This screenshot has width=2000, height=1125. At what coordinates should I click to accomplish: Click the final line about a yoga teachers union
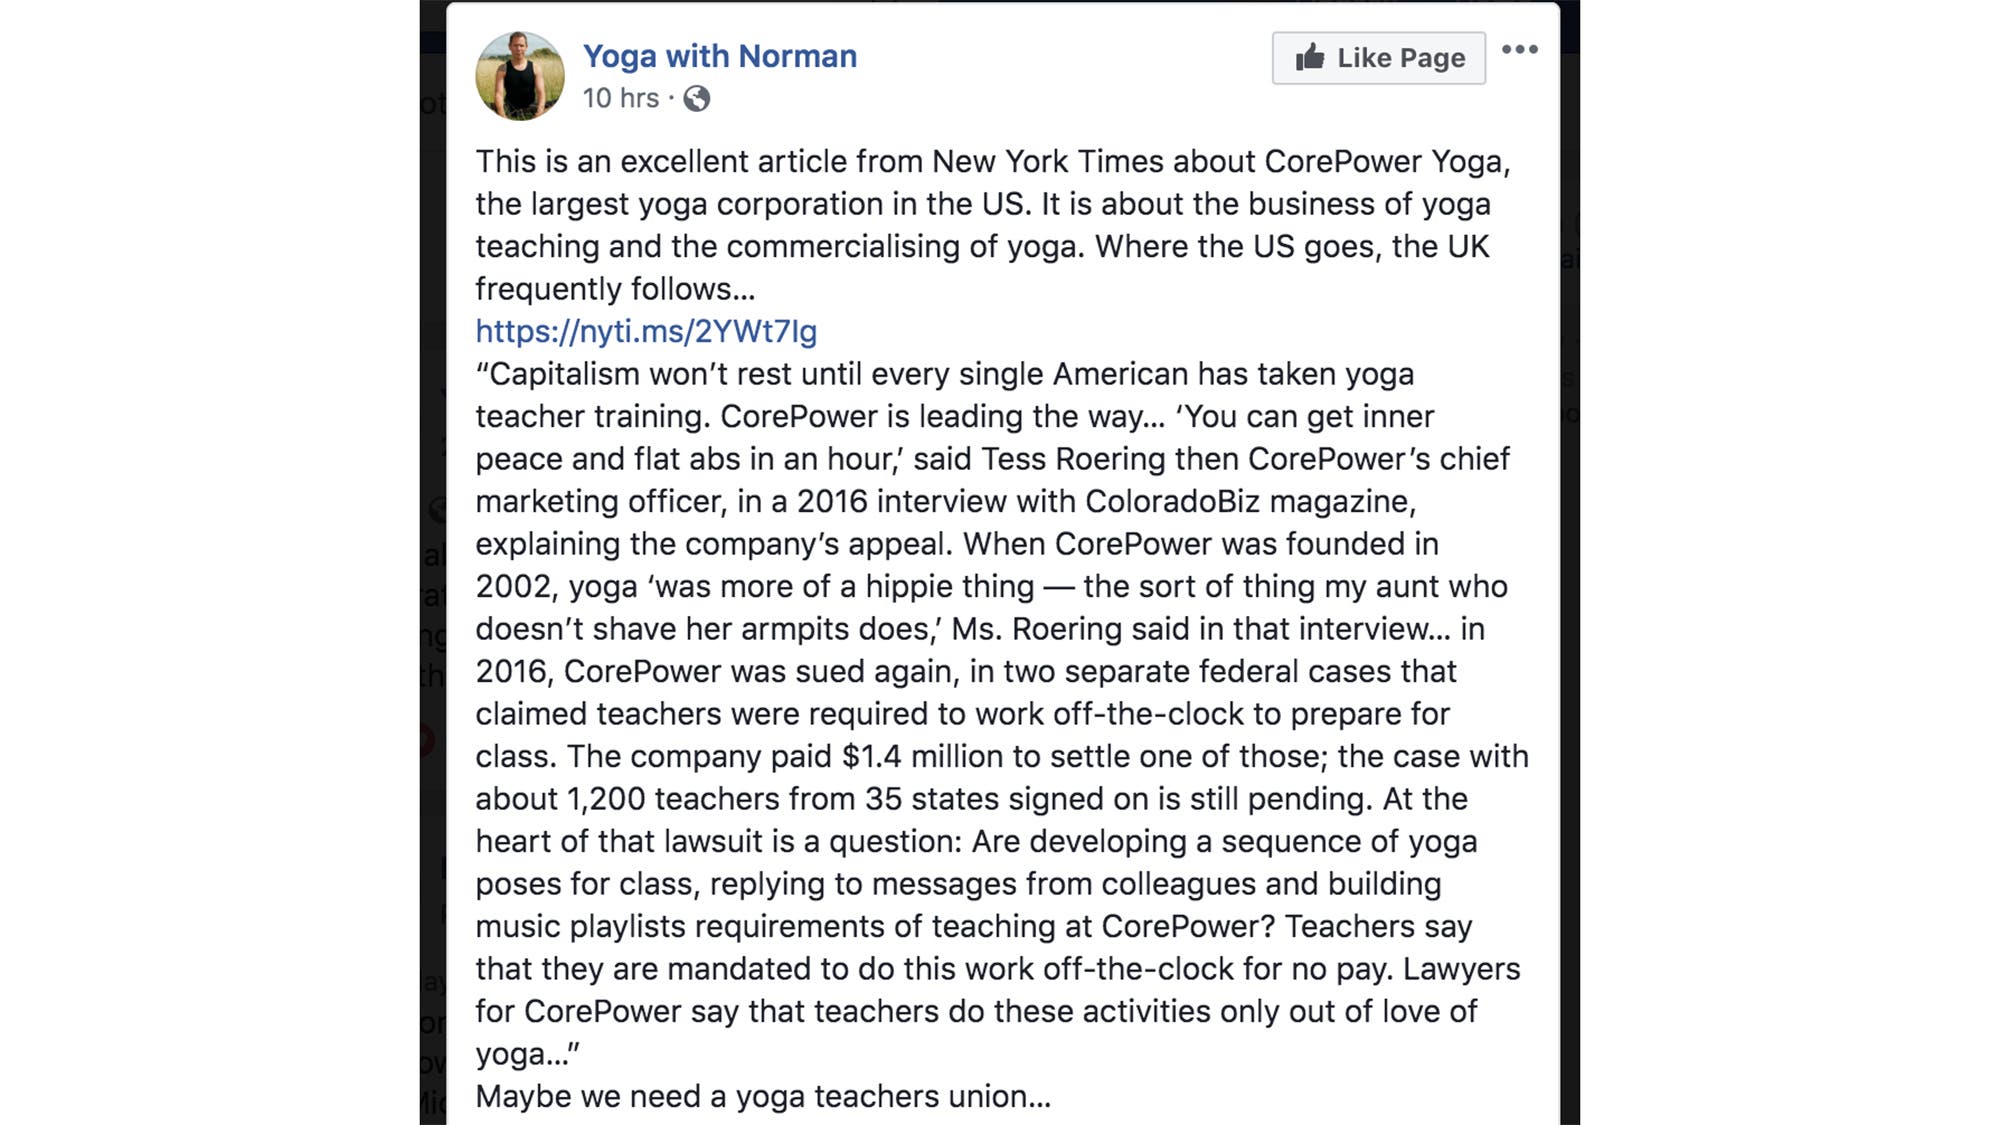(x=763, y=1096)
